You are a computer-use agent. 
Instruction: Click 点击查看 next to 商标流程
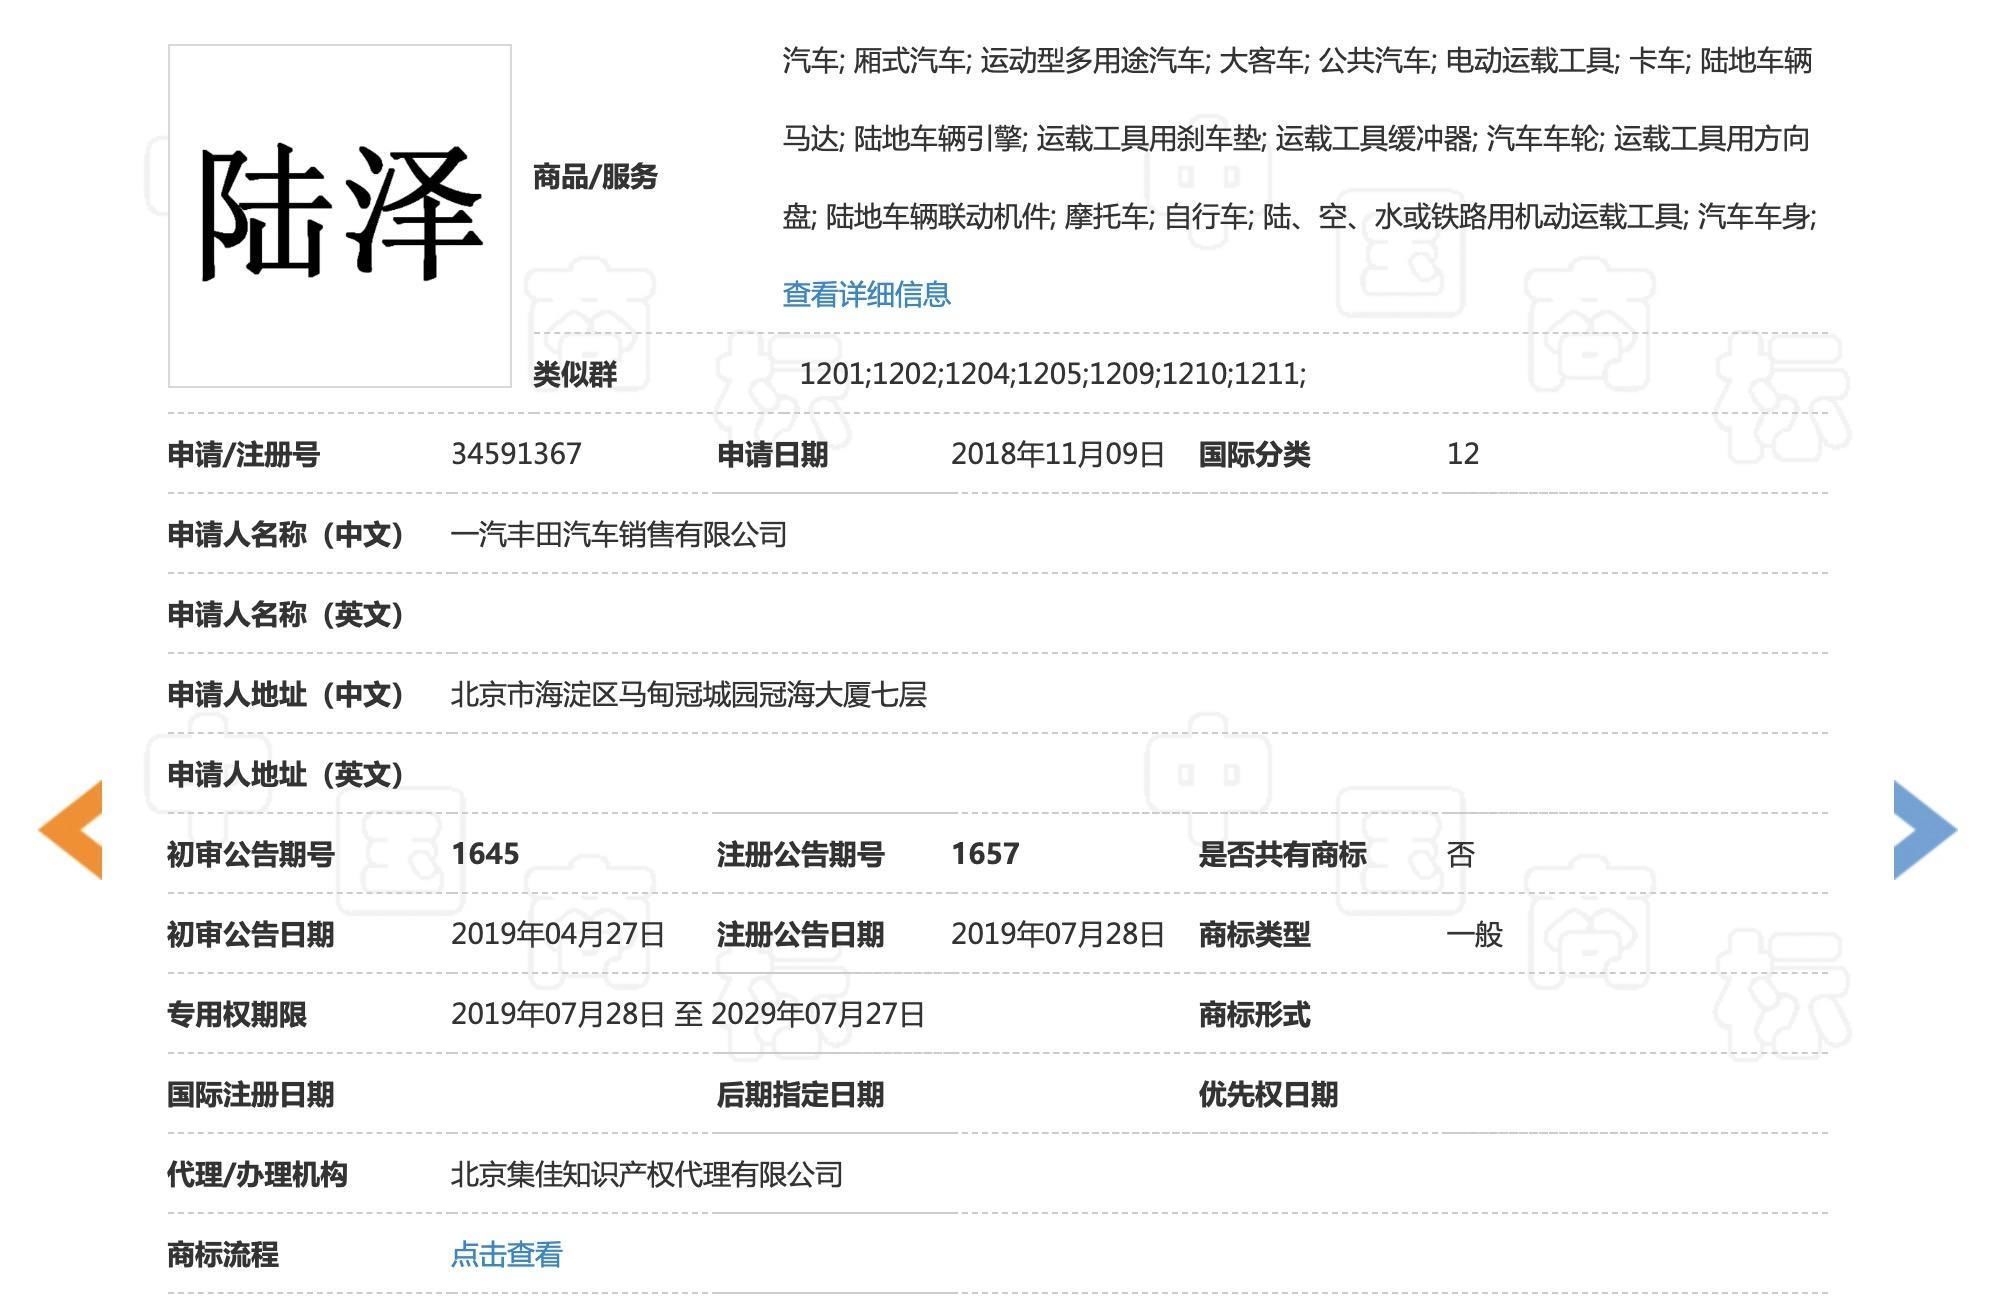[x=508, y=1250]
